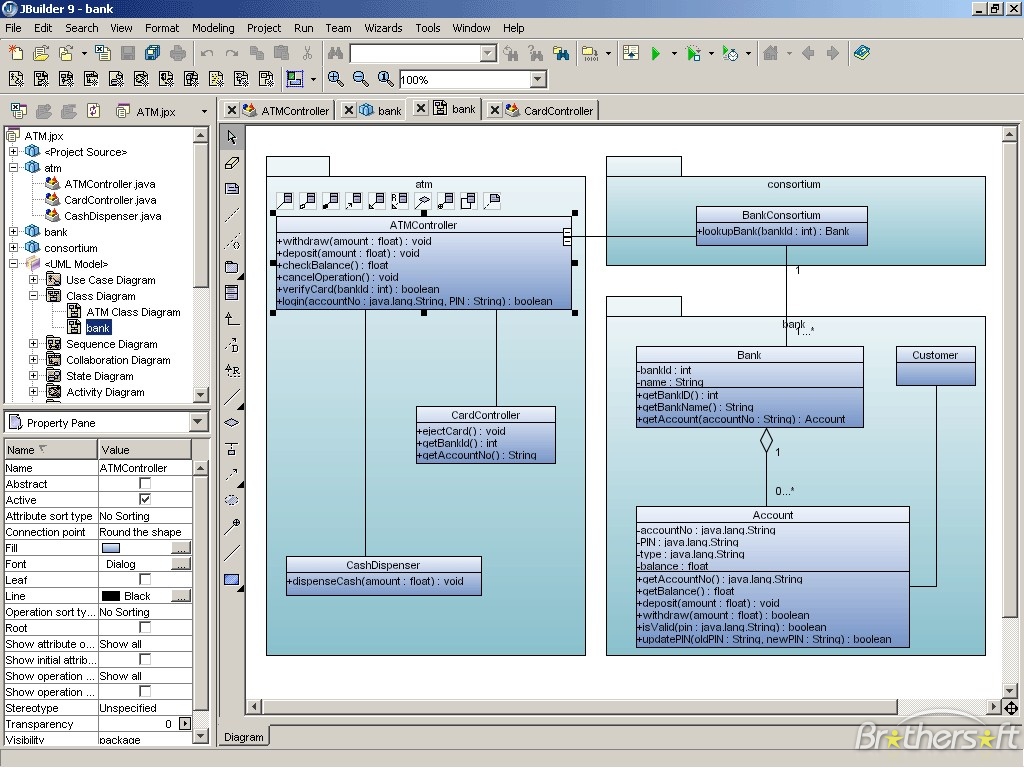Screen dimensions: 1024x768
Task: Click the Find binoculars icon
Action: pos(335,53)
